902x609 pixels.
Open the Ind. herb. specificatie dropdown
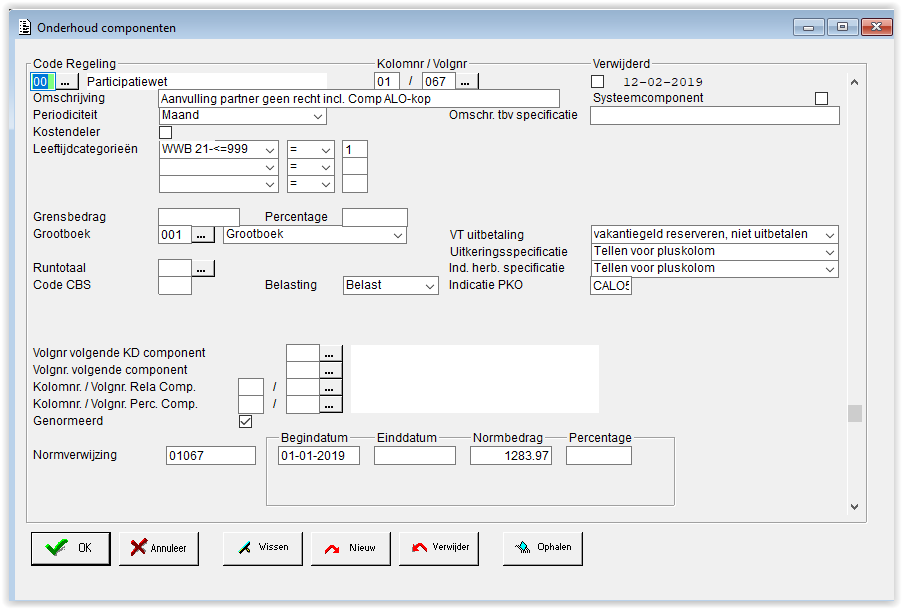714,269
